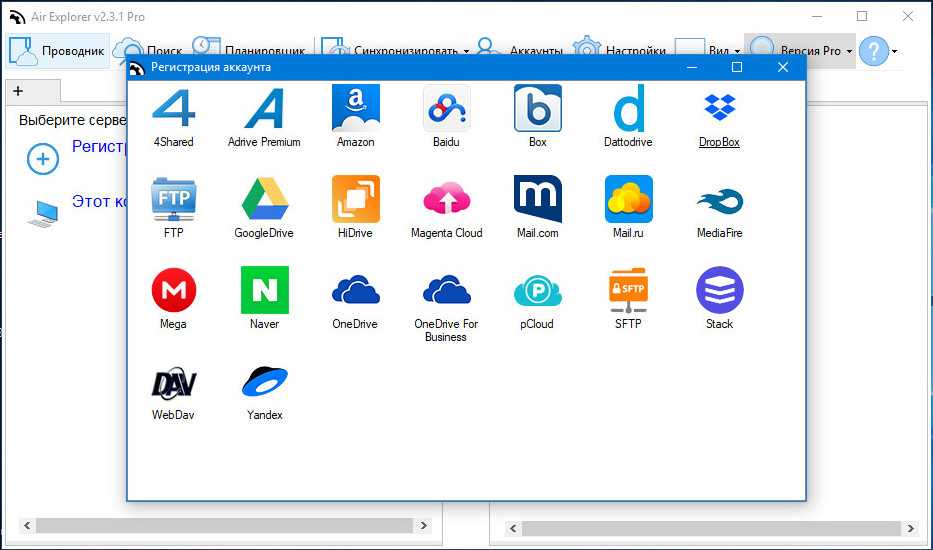Open the Версия Pro dropdown
This screenshot has width=933, height=550.
point(800,51)
